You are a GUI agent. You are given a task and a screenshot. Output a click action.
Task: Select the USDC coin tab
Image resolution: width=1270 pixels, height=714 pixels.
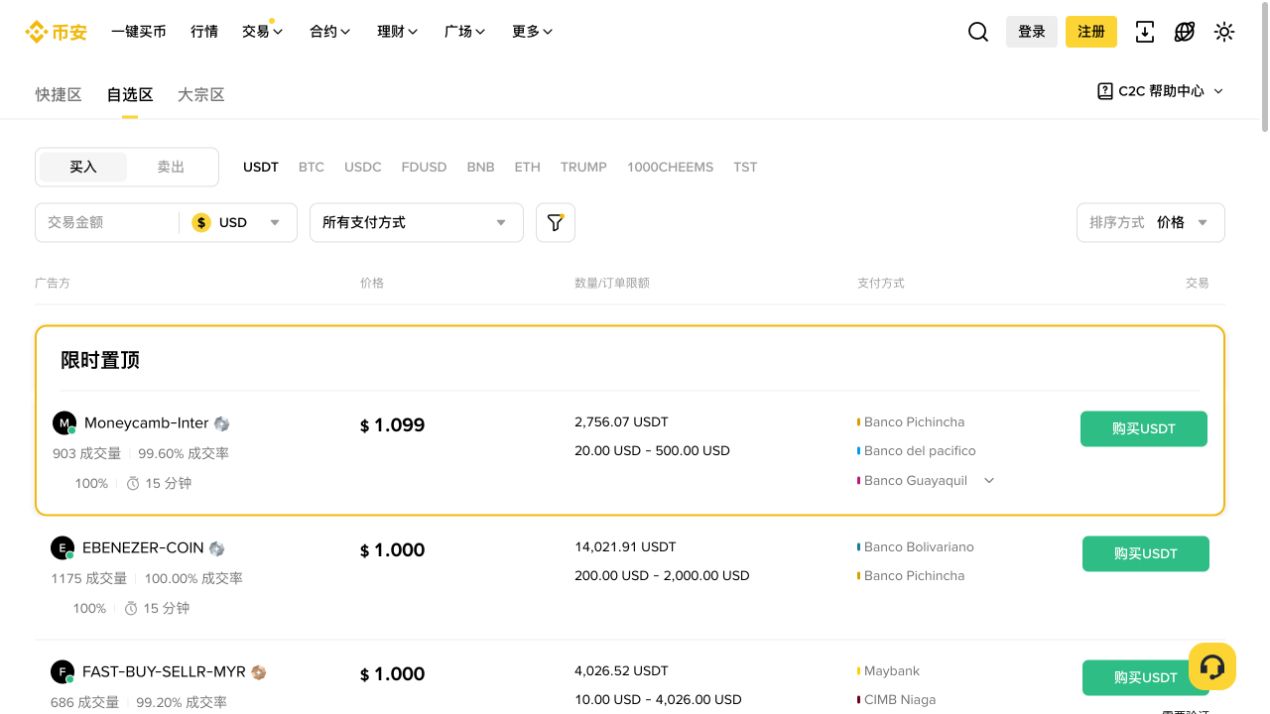click(363, 167)
